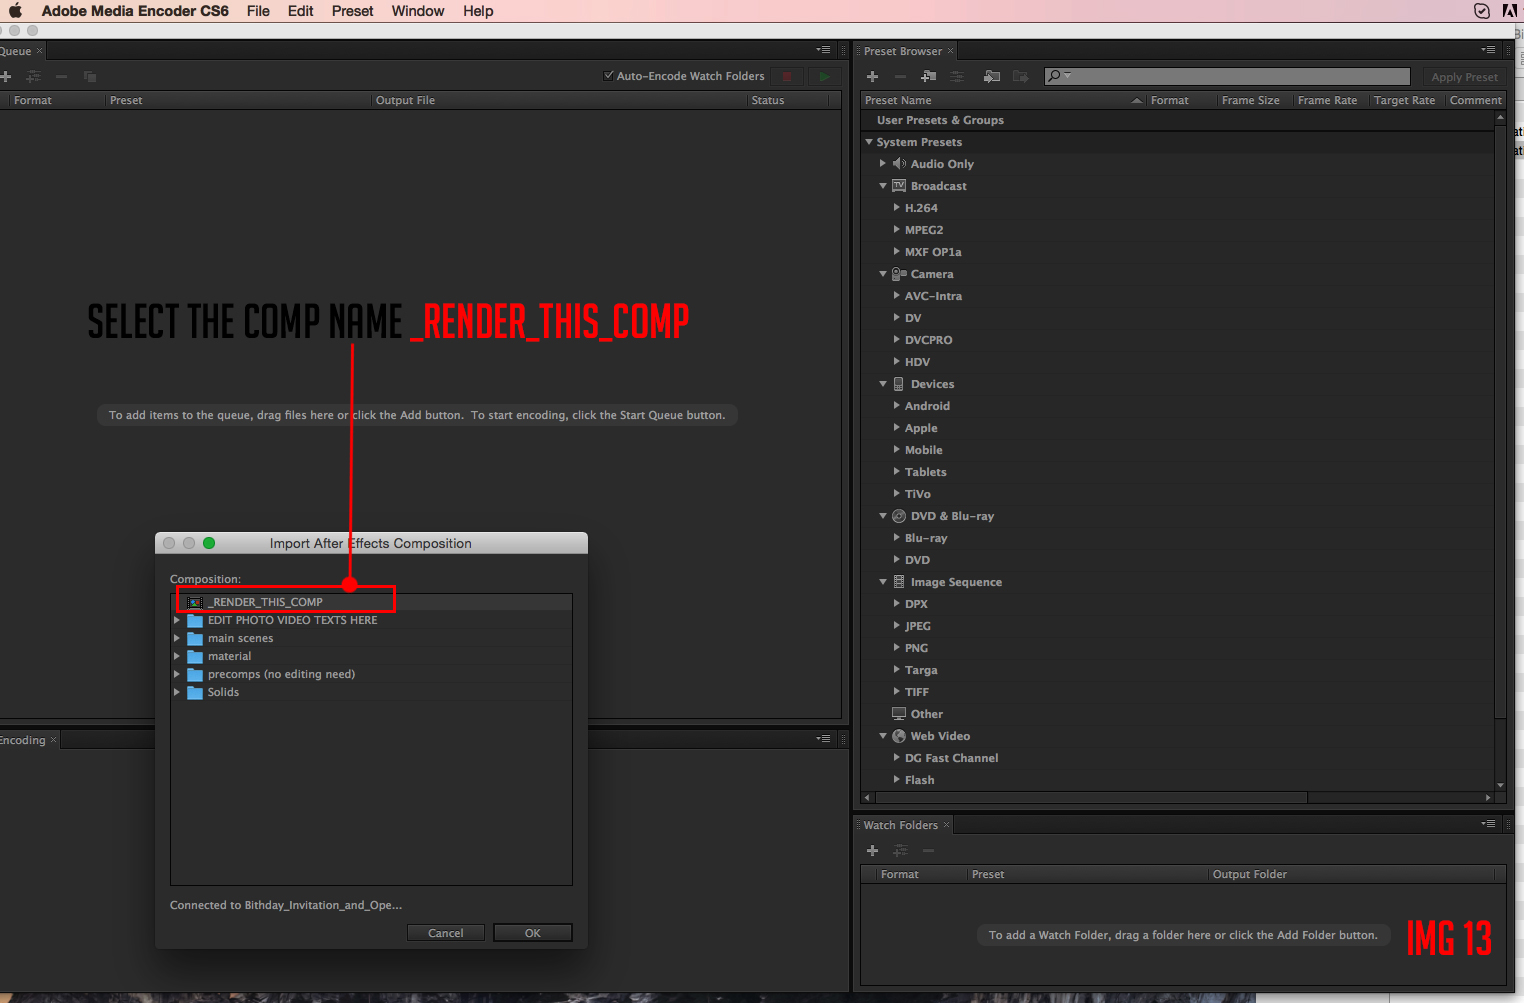Viewport: 1524px width, 1003px height.
Task: Click the red Stop Queue button
Action: pyautogui.click(x=787, y=77)
